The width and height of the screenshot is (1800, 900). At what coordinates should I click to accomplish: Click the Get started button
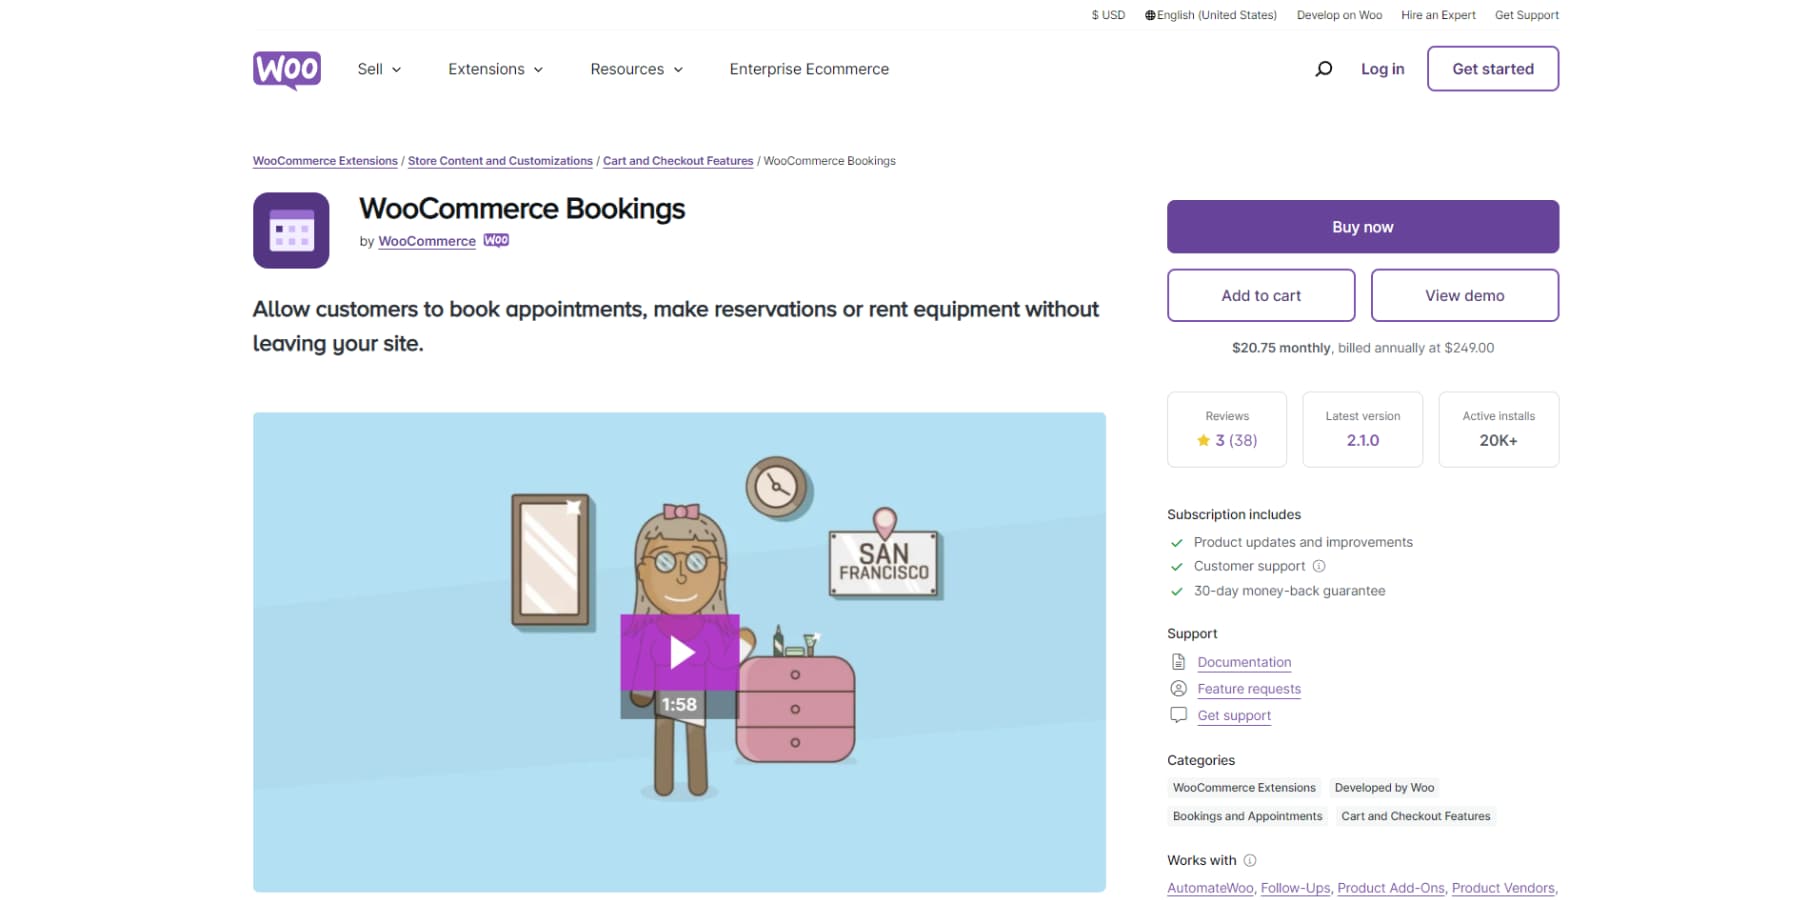tap(1493, 69)
